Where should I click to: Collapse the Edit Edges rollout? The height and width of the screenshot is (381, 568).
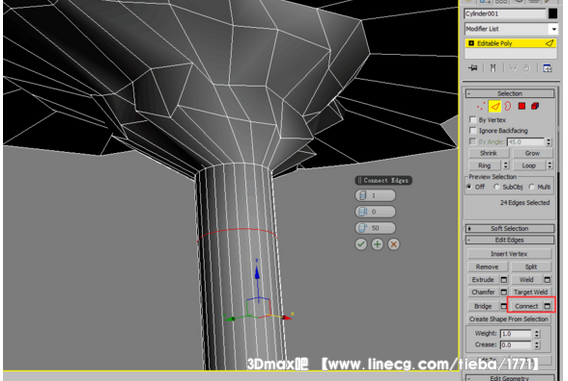pos(510,240)
